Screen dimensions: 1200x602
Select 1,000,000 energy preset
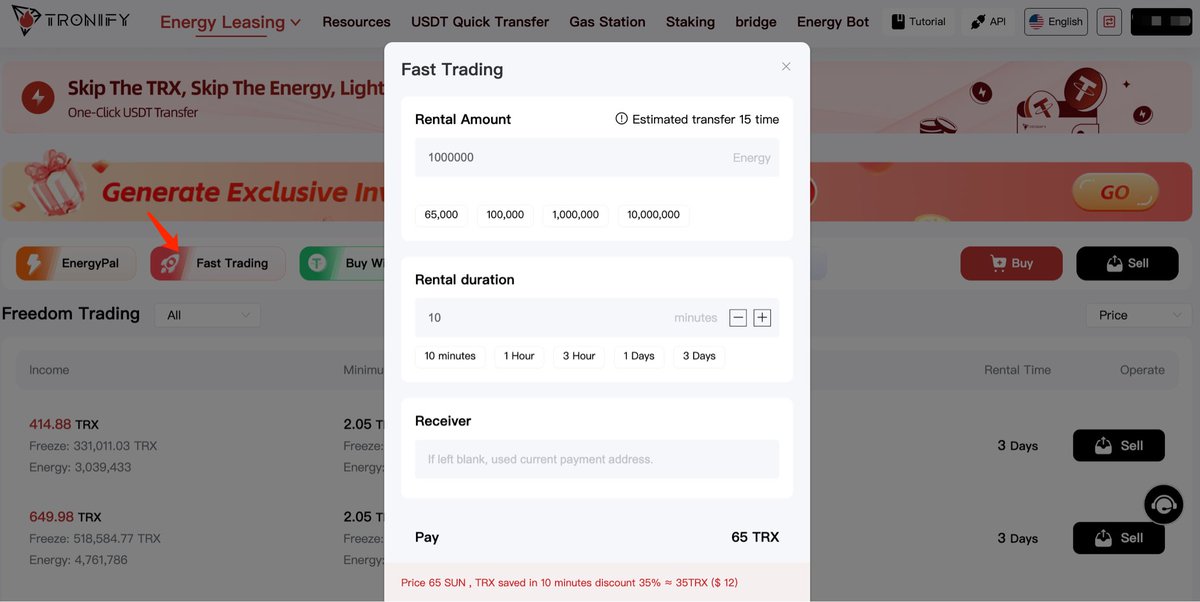(575, 215)
